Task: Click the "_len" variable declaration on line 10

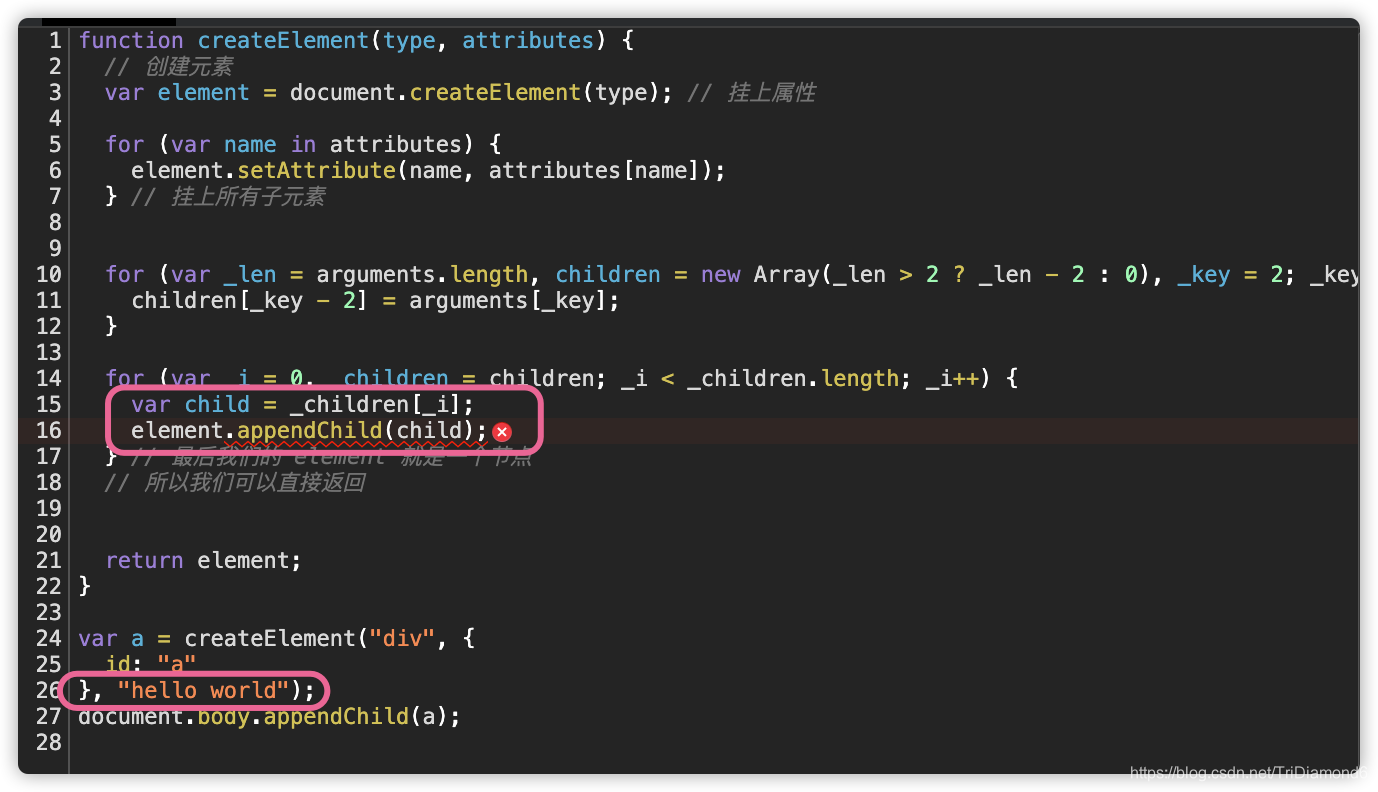Action: tap(250, 274)
